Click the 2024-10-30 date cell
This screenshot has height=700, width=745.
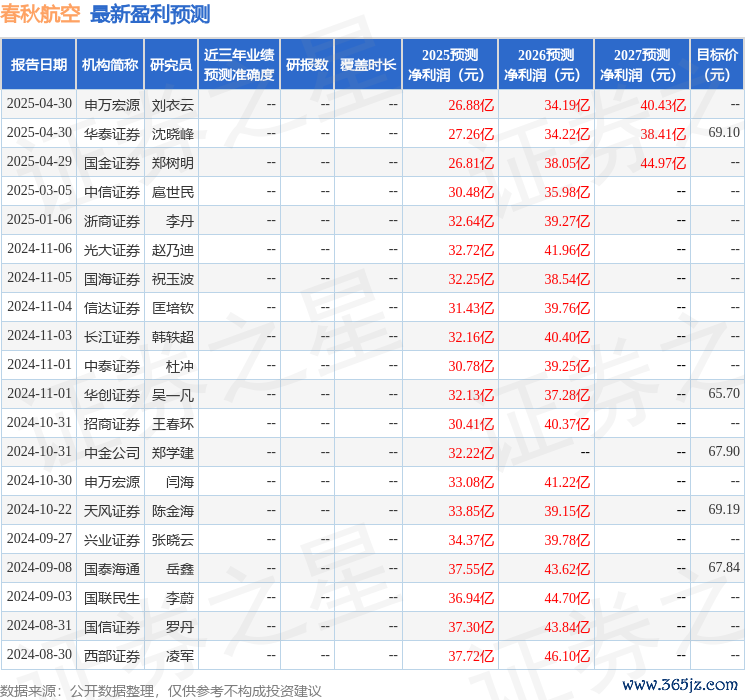(39, 480)
